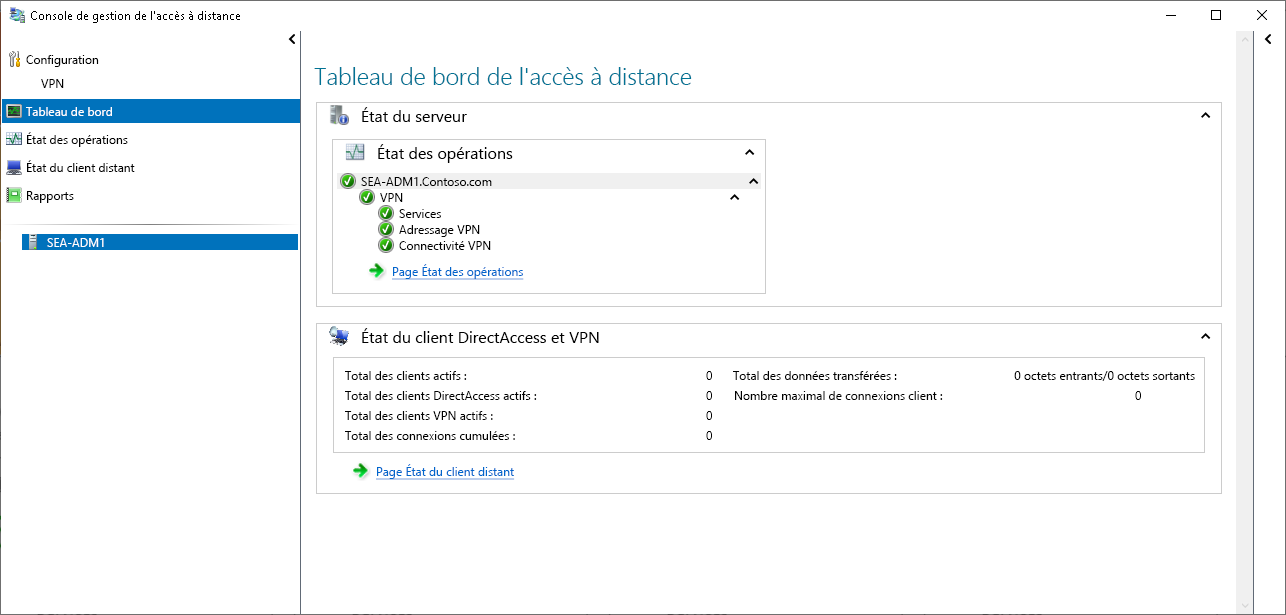Collapse the État du serveur section
This screenshot has height=615, width=1286.
point(1205,115)
